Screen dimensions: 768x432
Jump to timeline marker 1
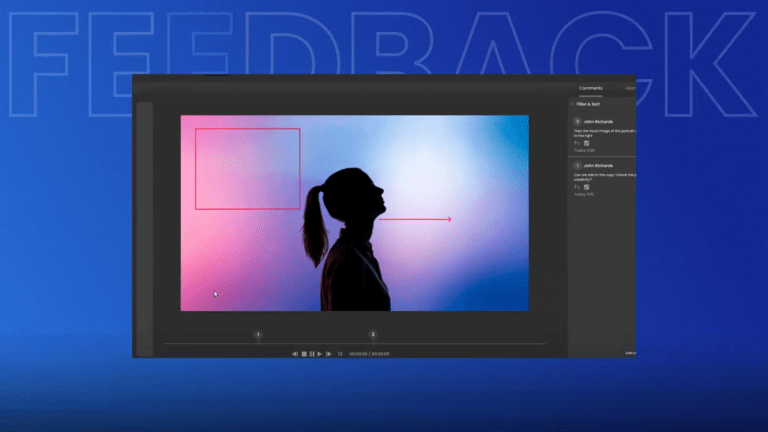pos(258,335)
